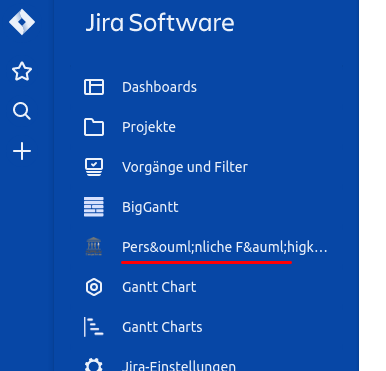Image resolution: width=386 pixels, height=371 pixels.
Task: Open Pers&ouml;nliche F&auml;higk… entry
Action: [225, 247]
